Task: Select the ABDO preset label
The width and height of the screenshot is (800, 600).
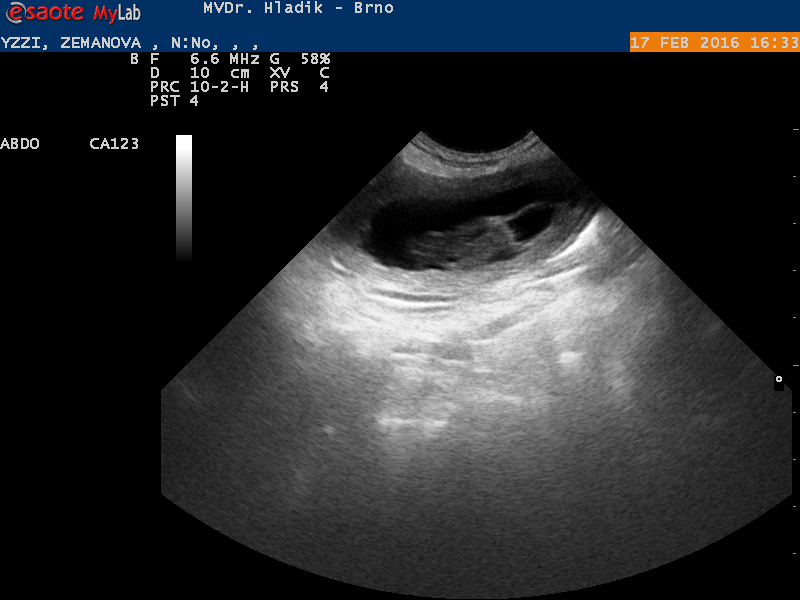Action: pyautogui.click(x=20, y=144)
